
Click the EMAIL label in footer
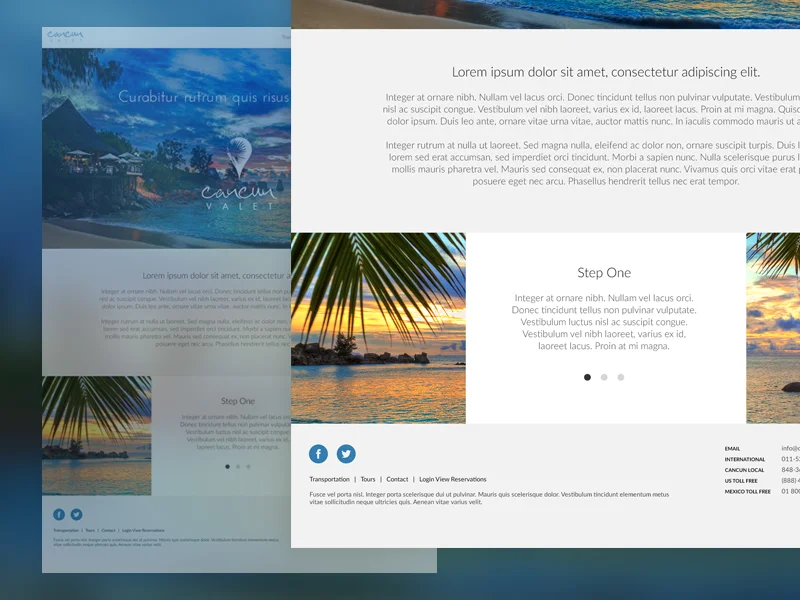click(x=732, y=448)
